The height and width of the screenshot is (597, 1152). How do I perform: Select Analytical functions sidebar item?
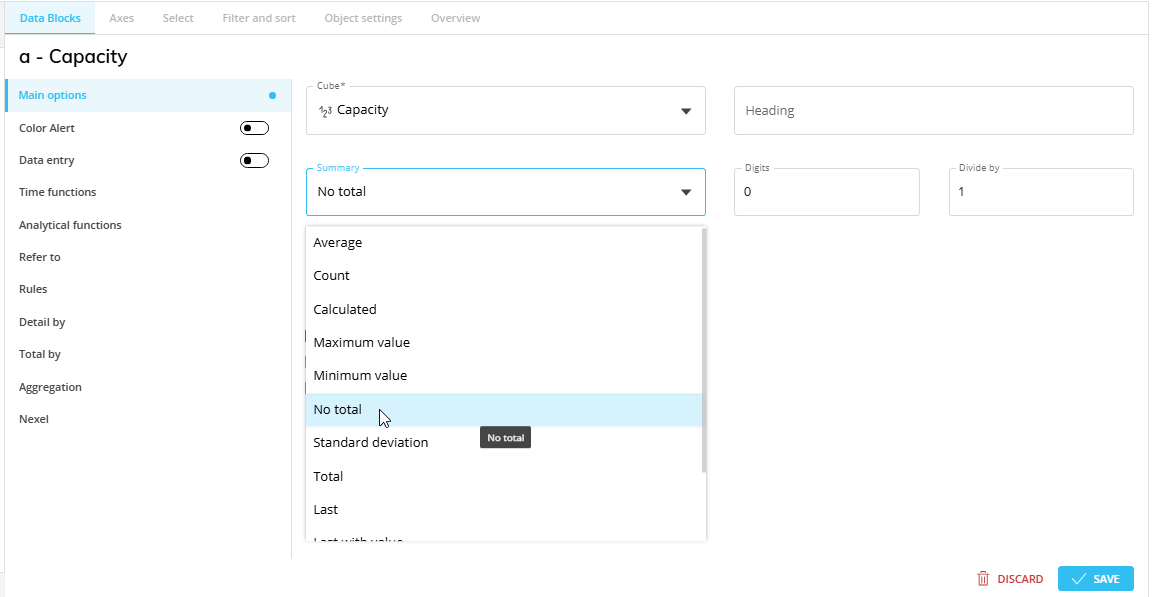pos(70,225)
